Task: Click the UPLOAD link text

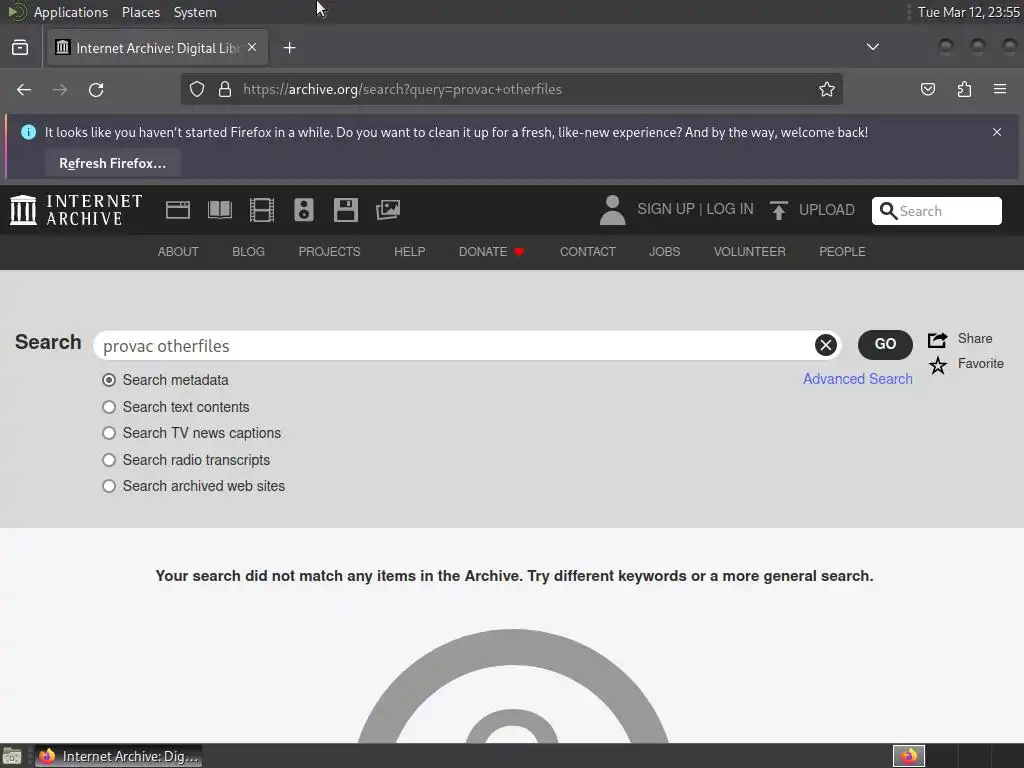Action: coord(827,210)
